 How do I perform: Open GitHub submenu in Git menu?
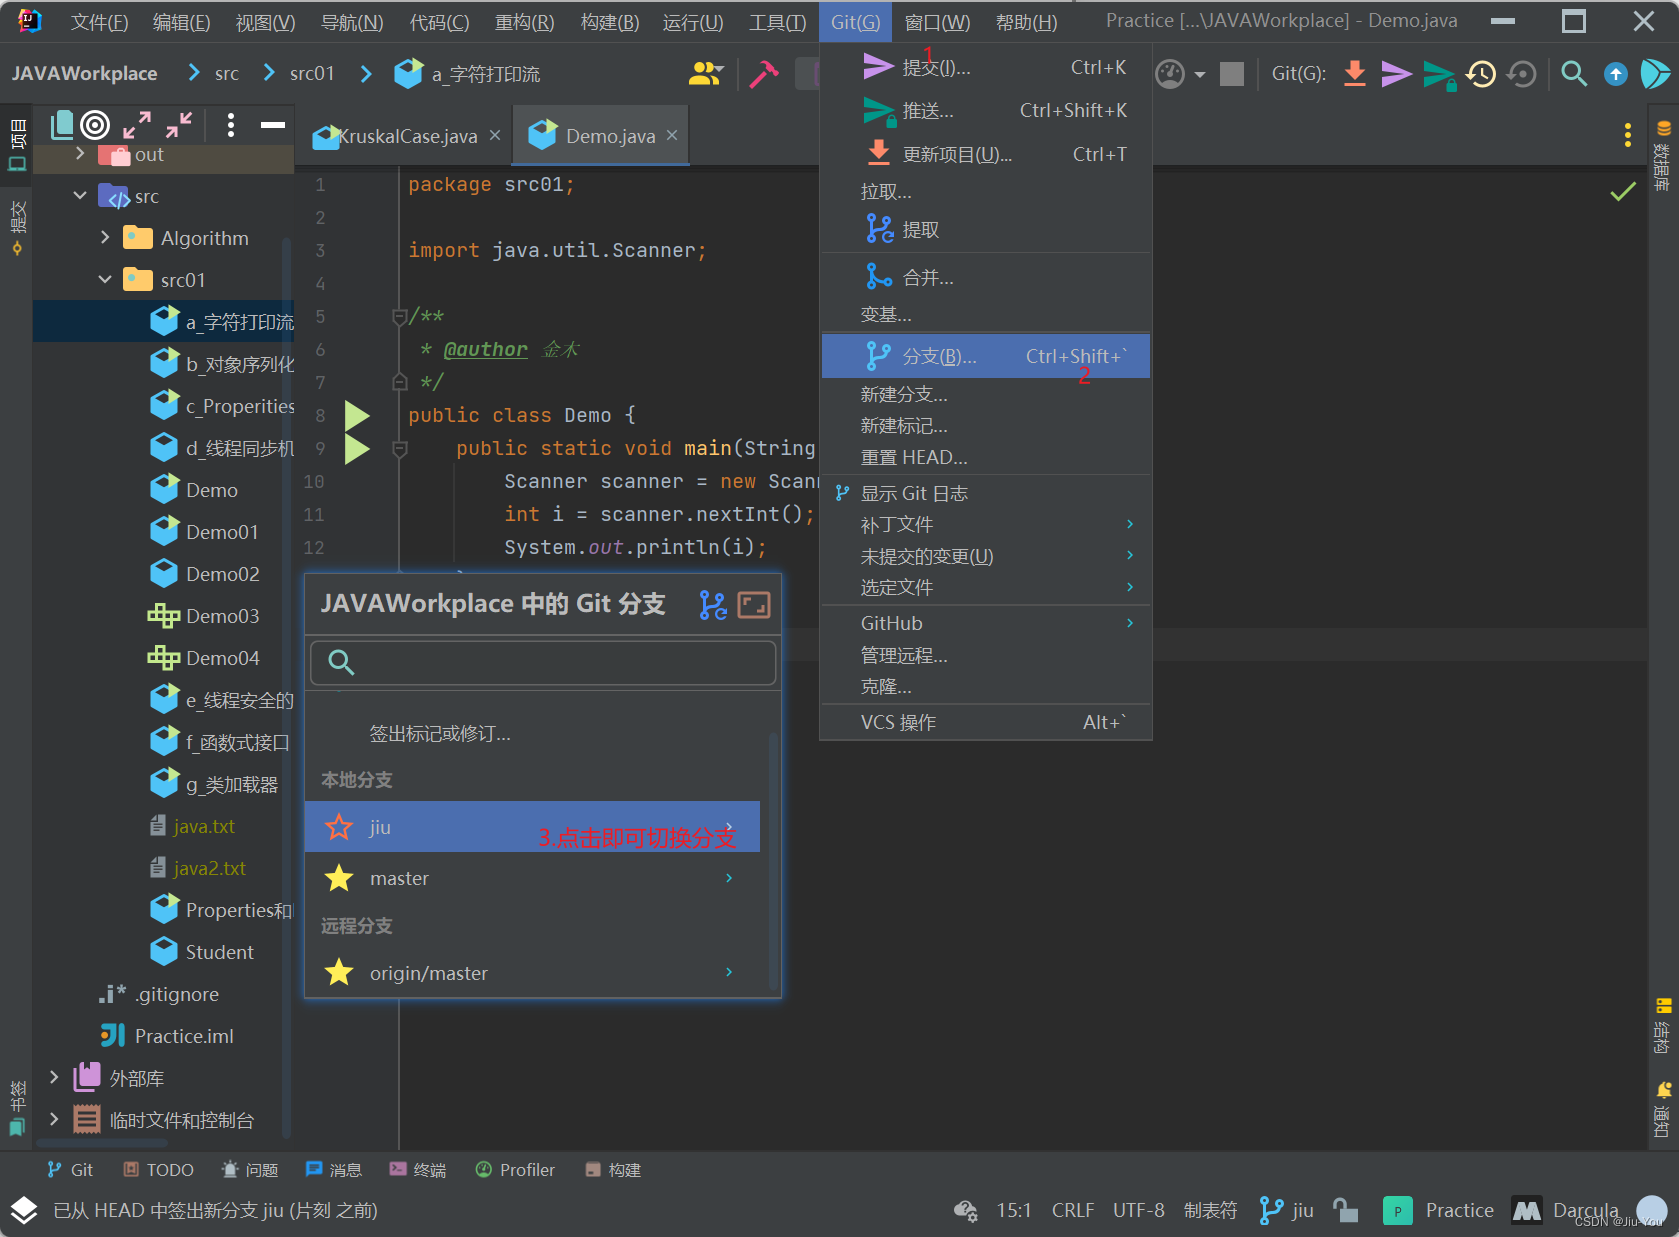tap(986, 623)
